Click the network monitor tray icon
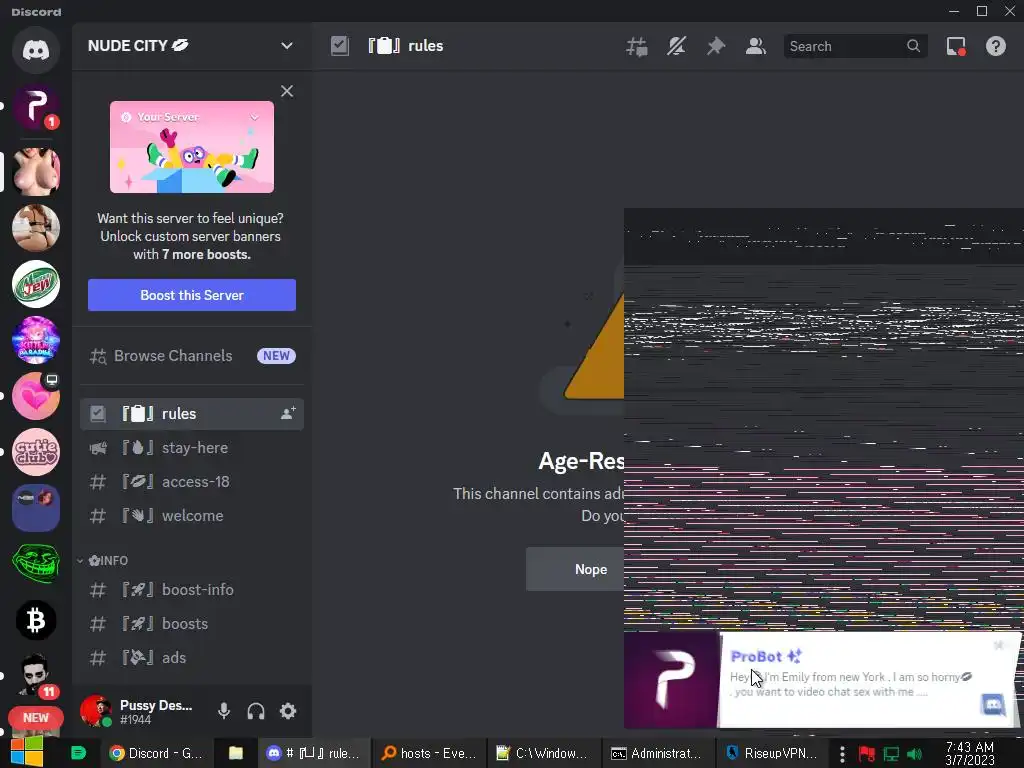 891,754
